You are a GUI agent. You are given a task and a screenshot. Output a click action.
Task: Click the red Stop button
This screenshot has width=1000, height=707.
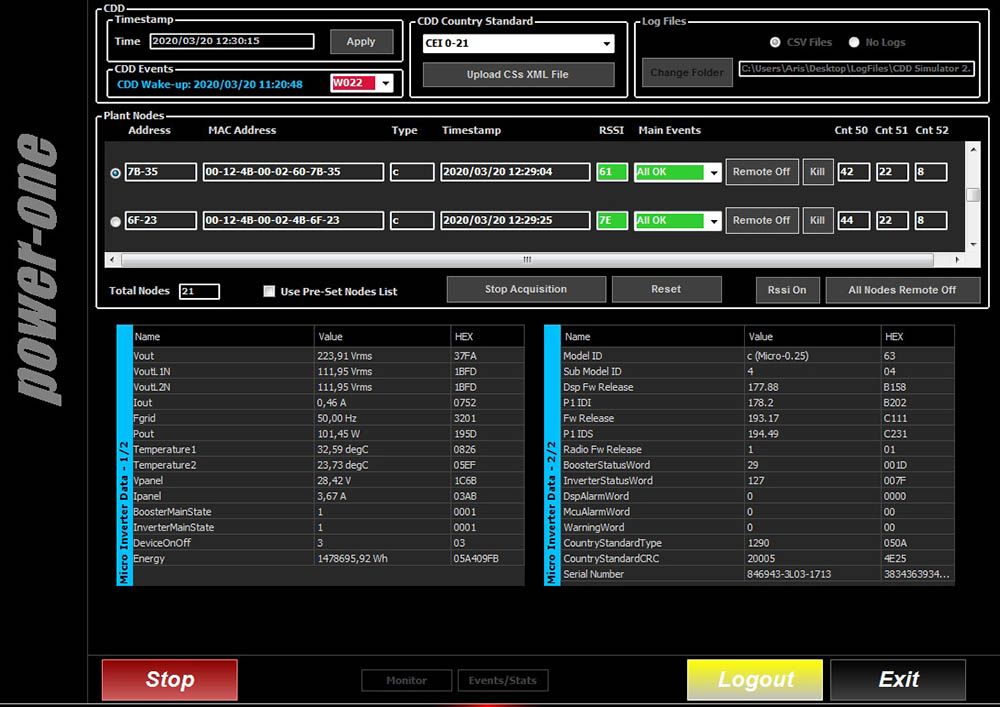coord(170,680)
